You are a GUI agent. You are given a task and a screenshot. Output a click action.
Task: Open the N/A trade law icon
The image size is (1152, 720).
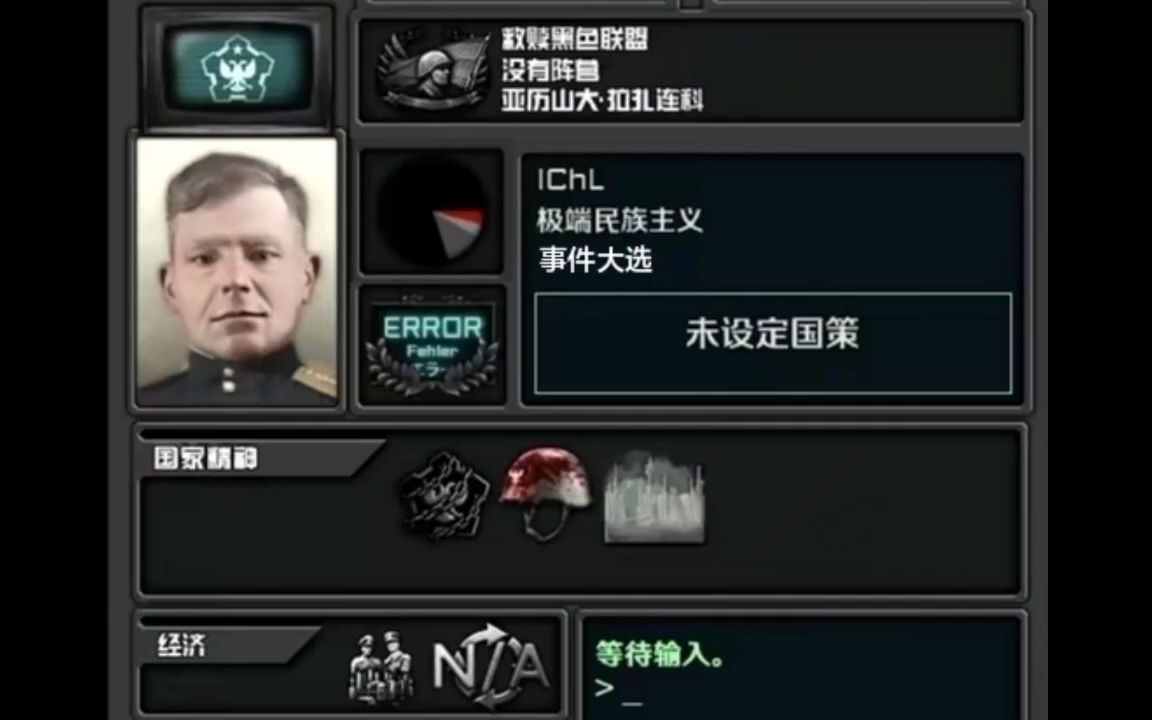pyautogui.click(x=491, y=666)
